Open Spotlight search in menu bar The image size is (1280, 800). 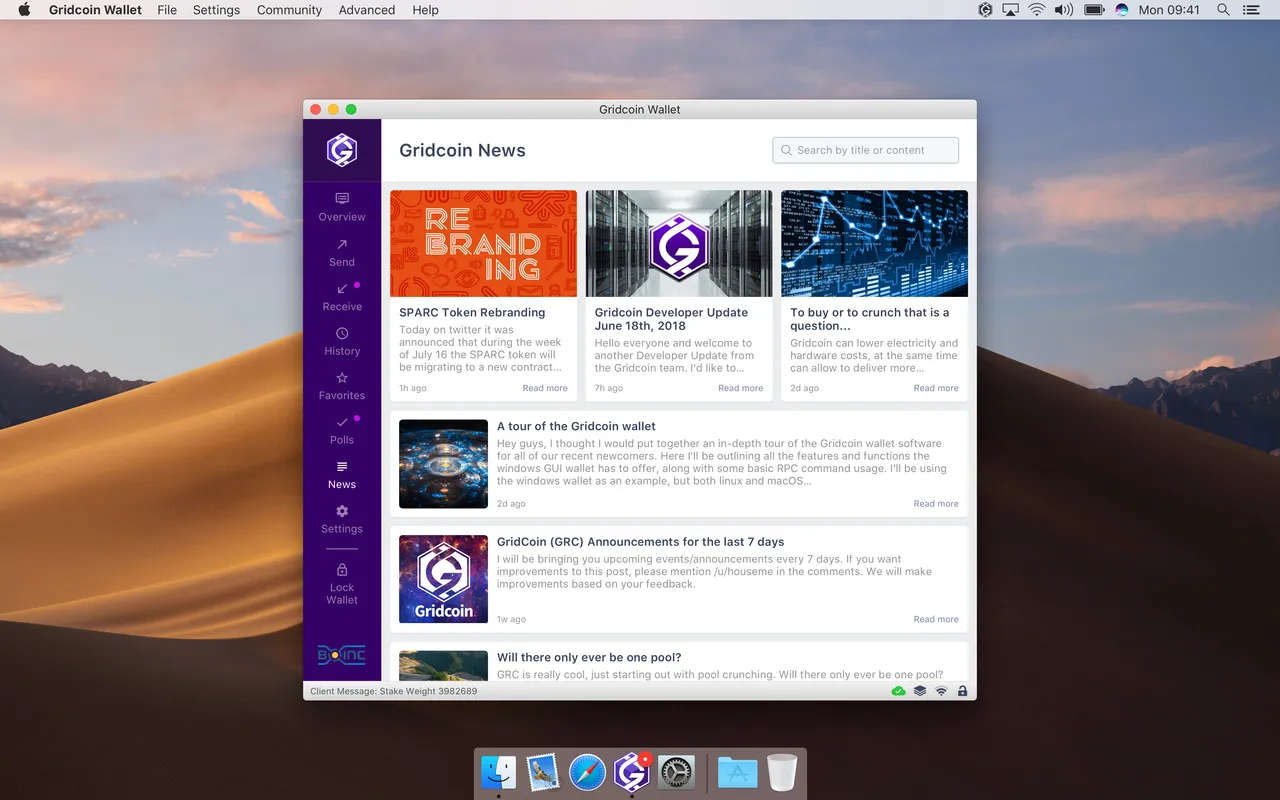click(1223, 10)
